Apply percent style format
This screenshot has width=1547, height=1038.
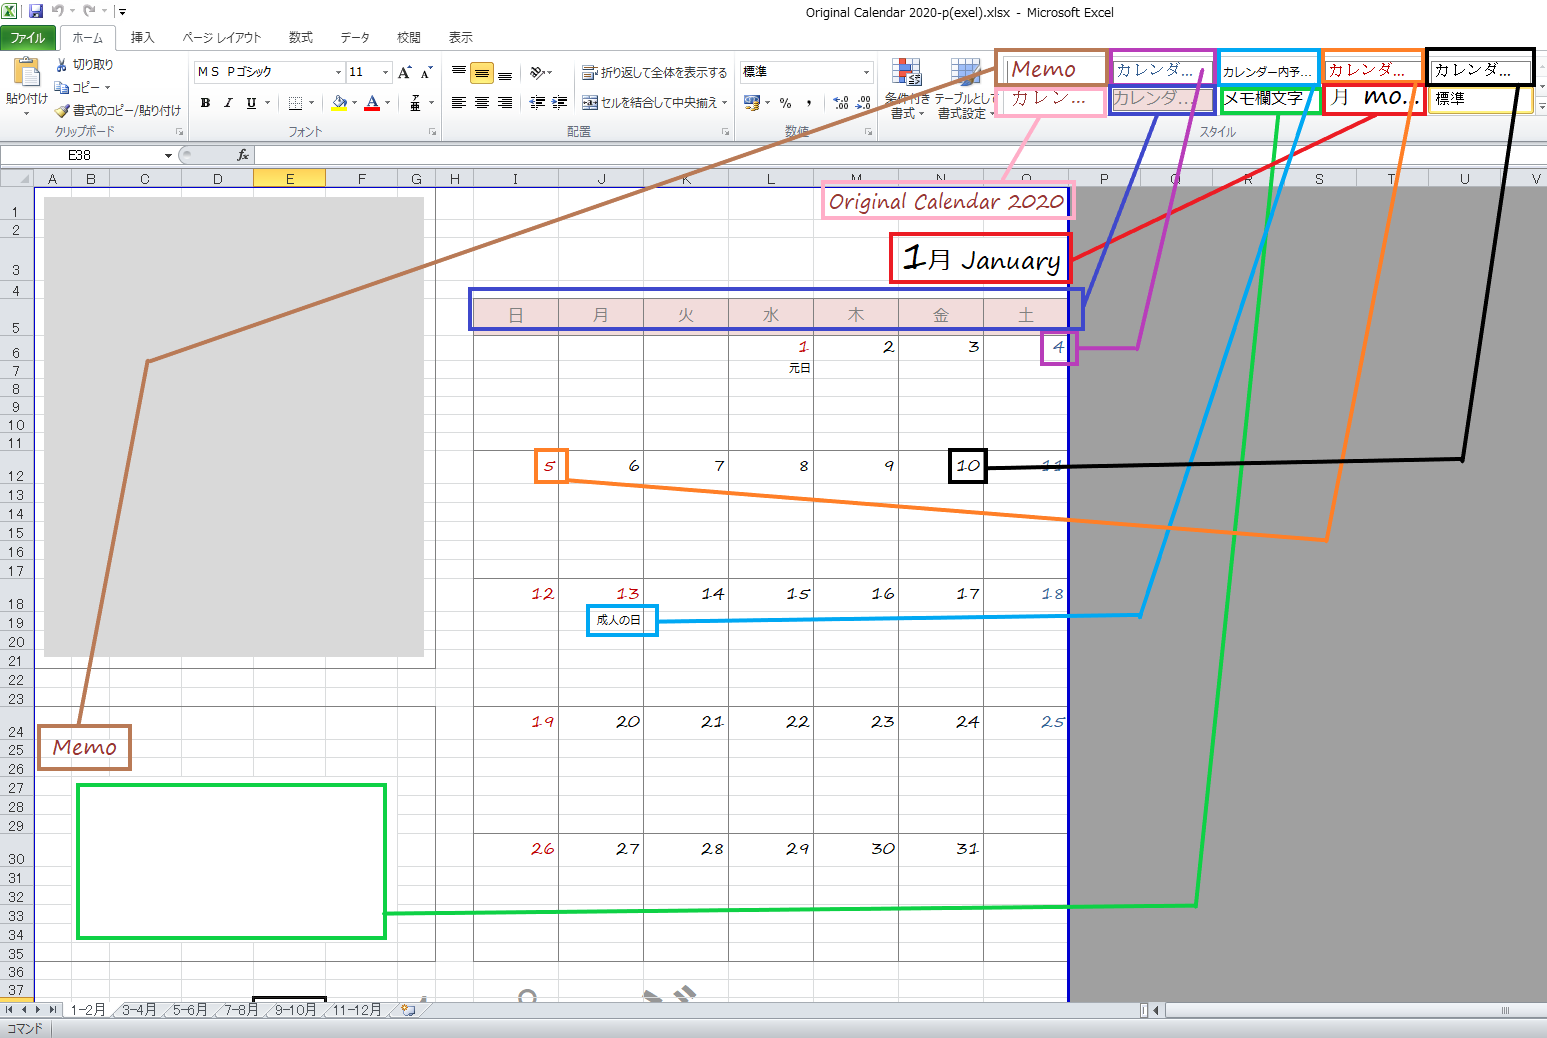[x=785, y=103]
